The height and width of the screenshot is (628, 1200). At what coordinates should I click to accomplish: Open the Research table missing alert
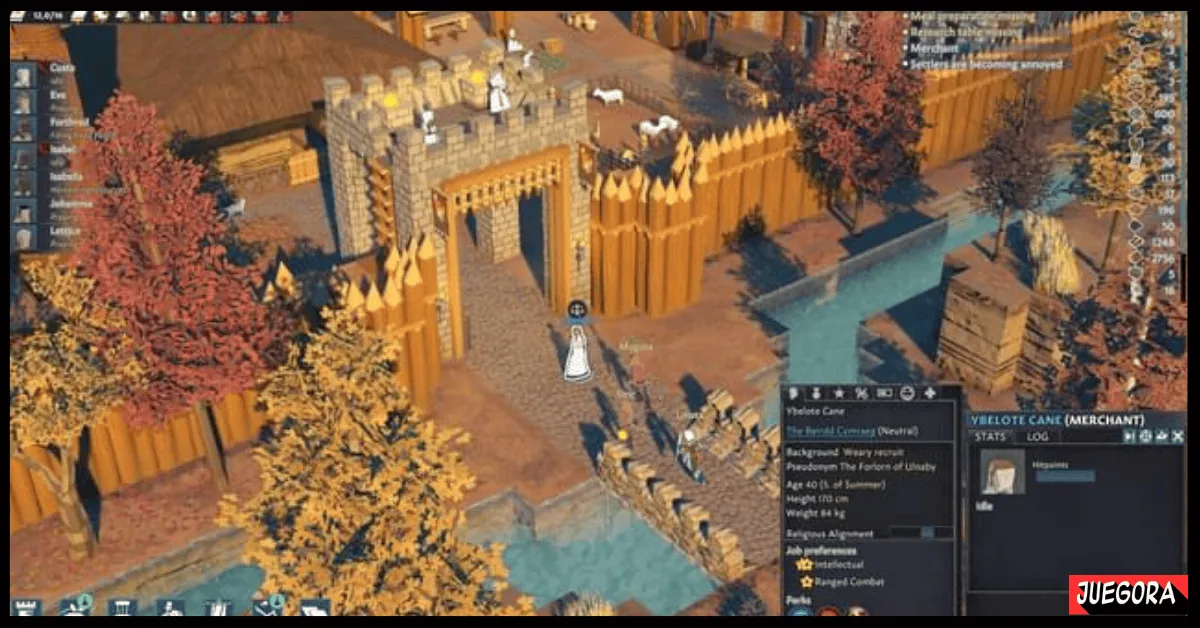coord(967,33)
